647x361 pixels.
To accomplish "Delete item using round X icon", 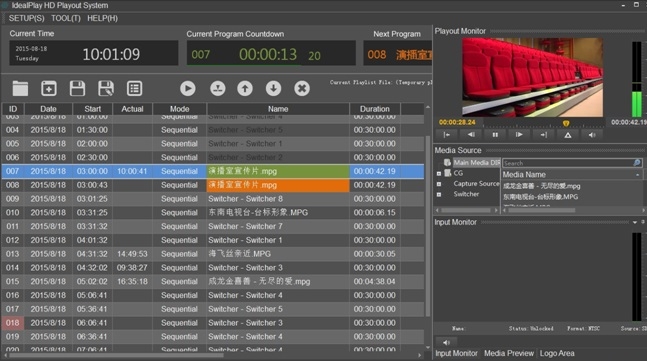I will tap(302, 88).
